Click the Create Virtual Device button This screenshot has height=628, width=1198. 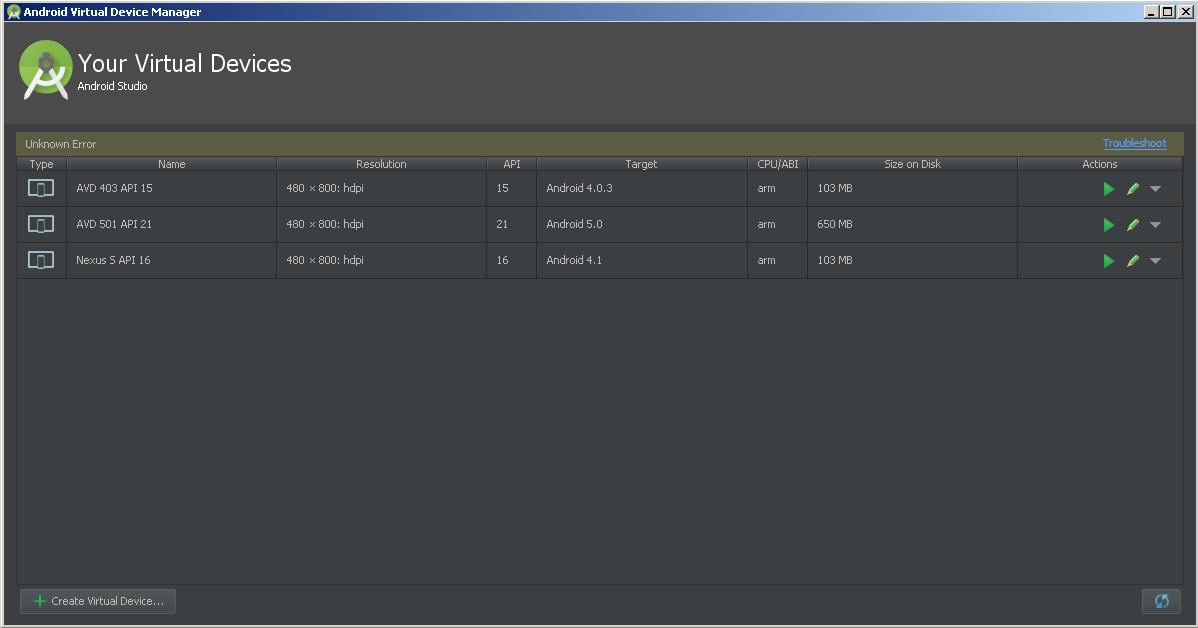click(x=98, y=601)
